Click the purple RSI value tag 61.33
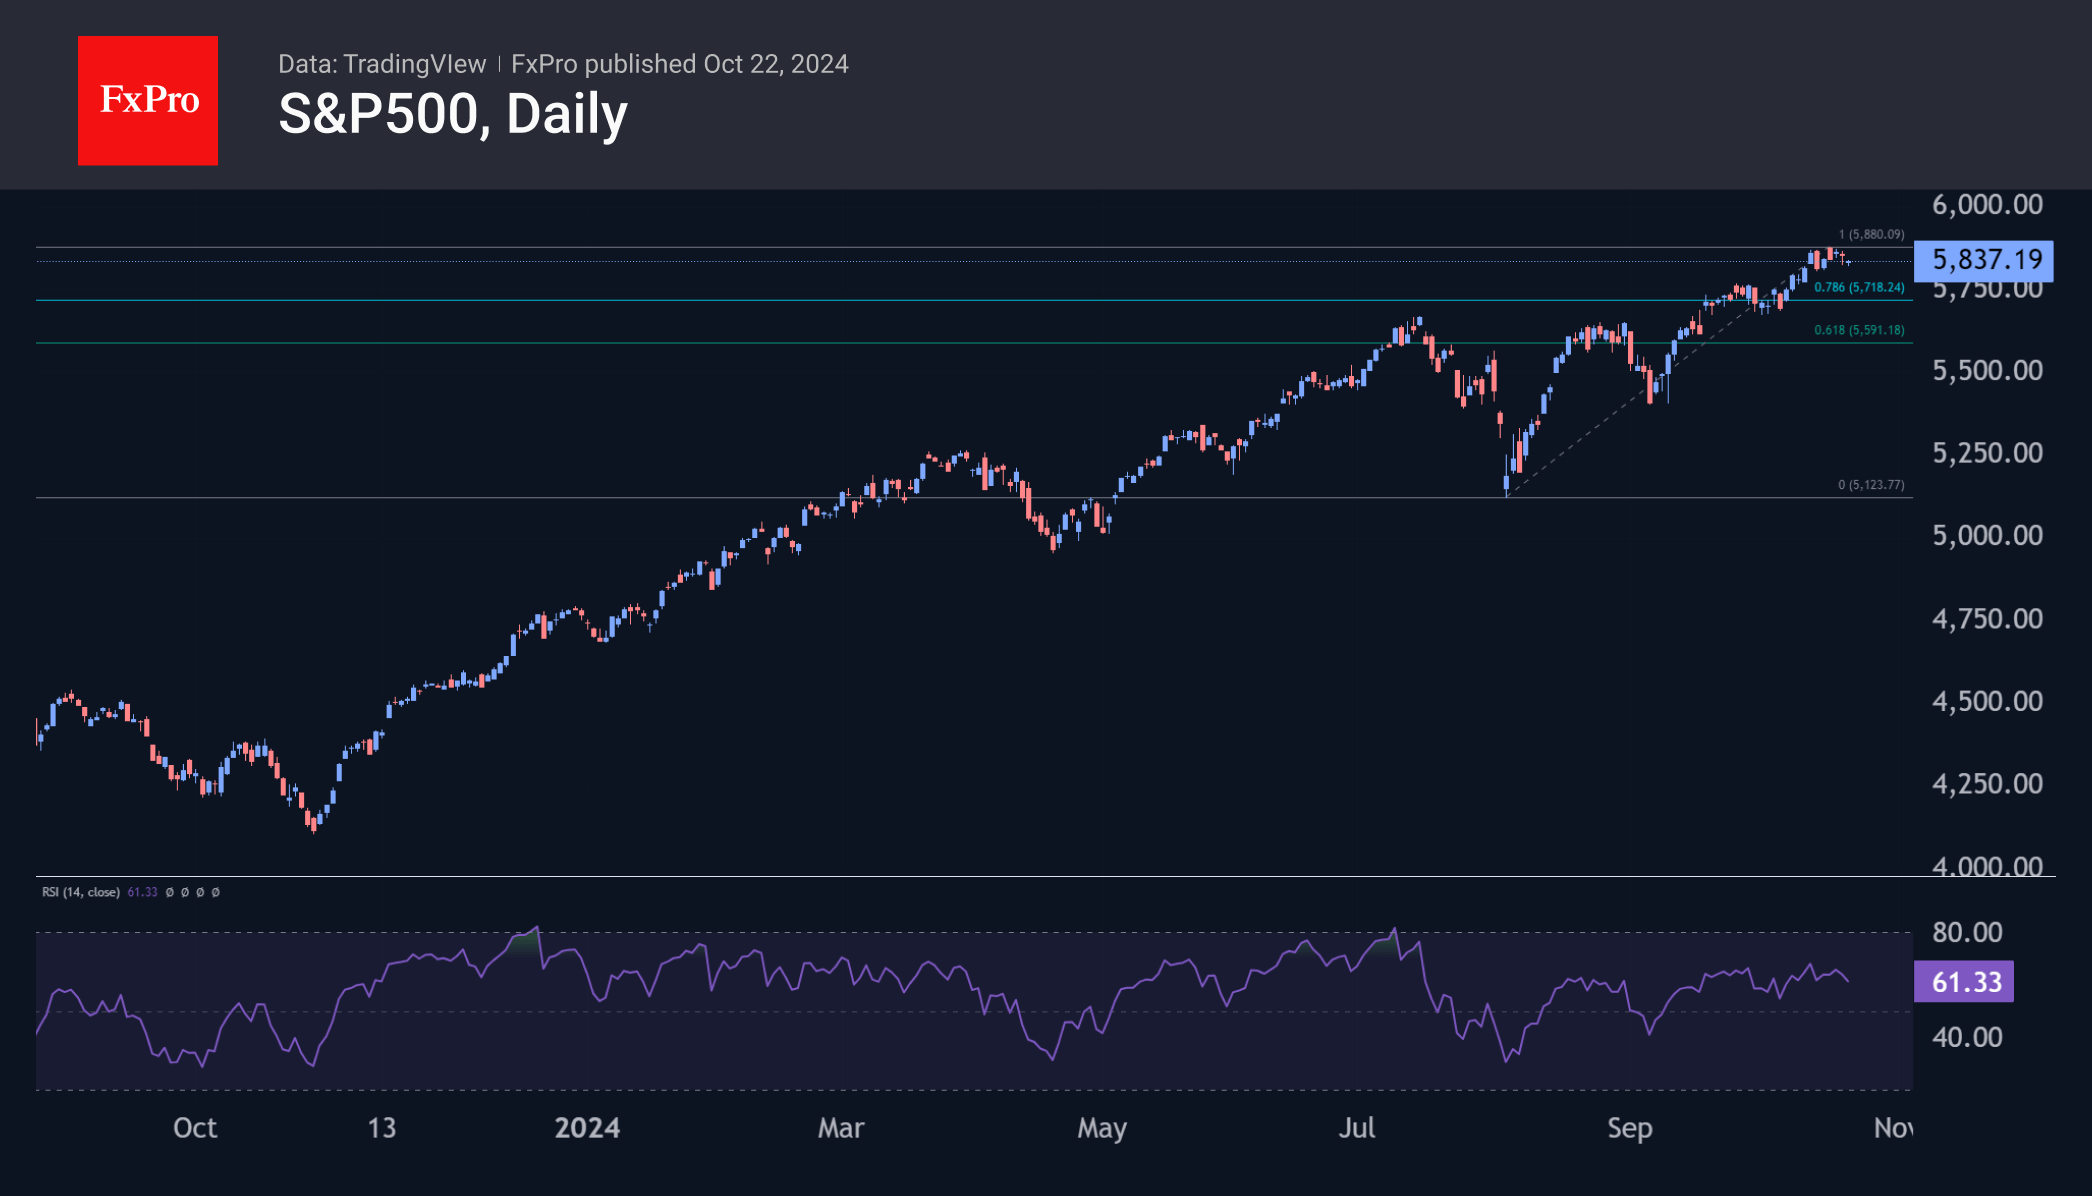 (1963, 982)
